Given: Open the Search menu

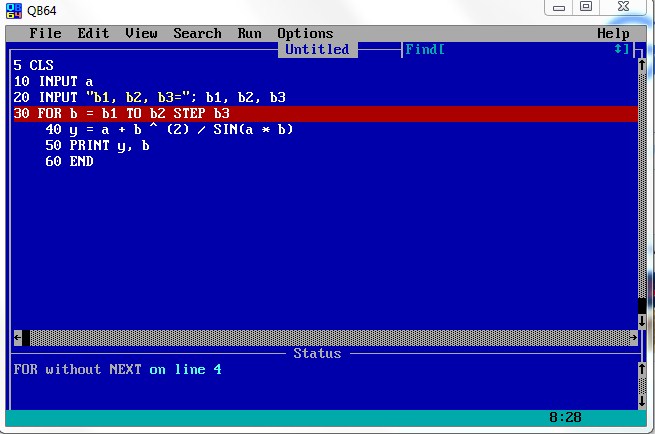Looking at the screenshot, I should (197, 33).
